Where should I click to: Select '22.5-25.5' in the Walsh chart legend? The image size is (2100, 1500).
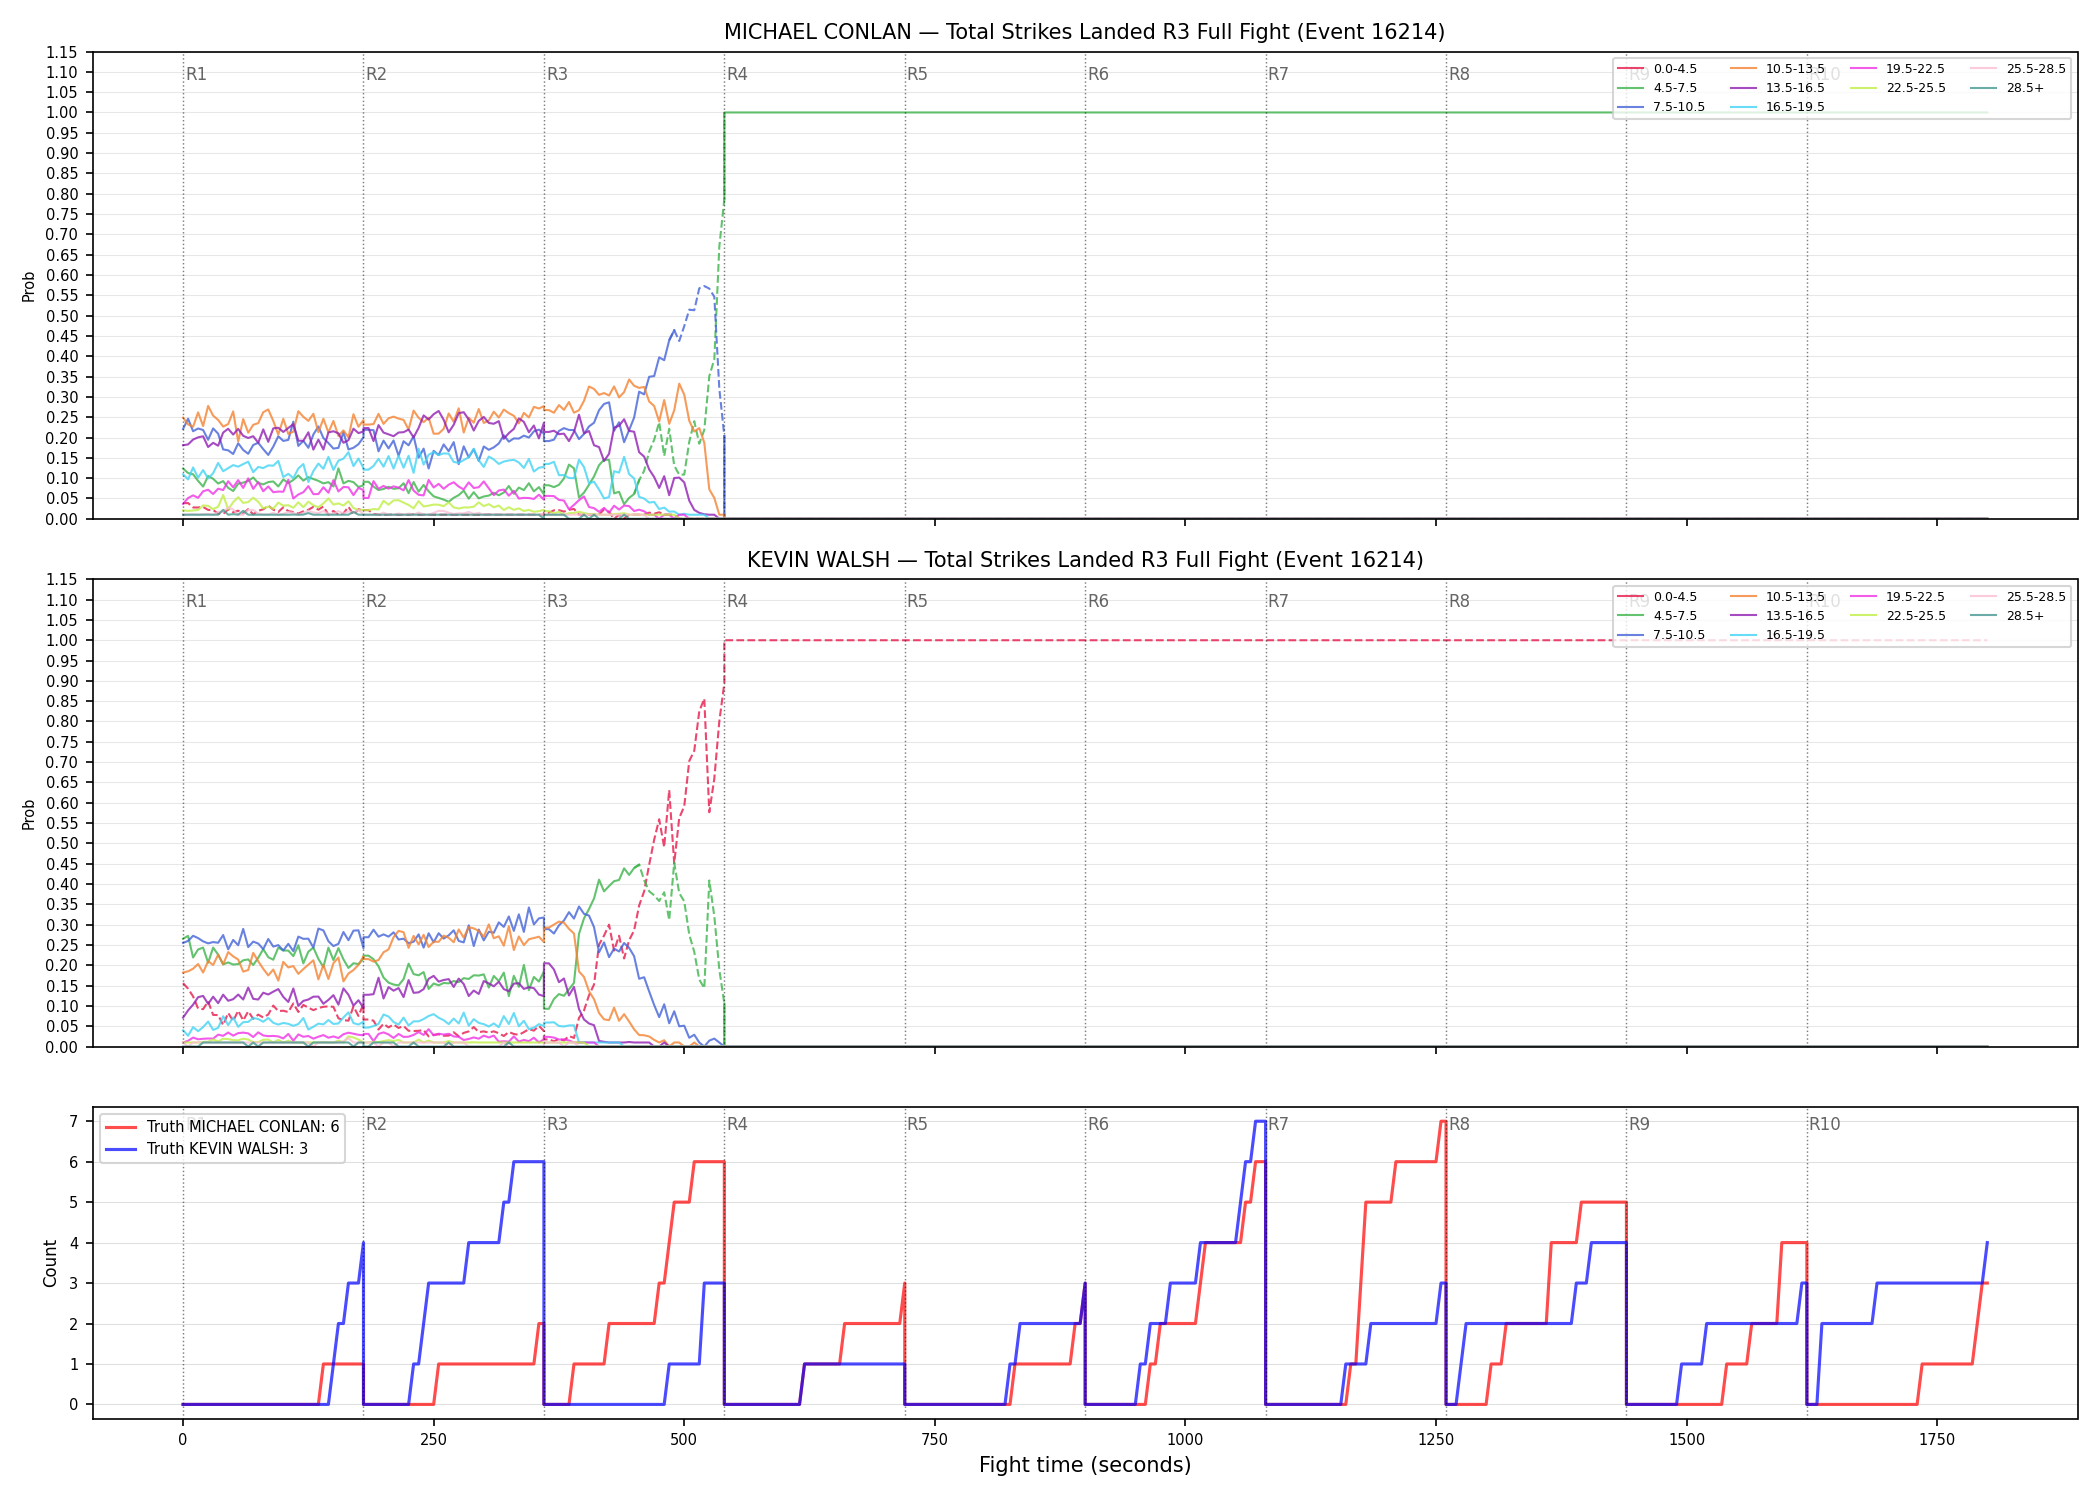click(1916, 616)
